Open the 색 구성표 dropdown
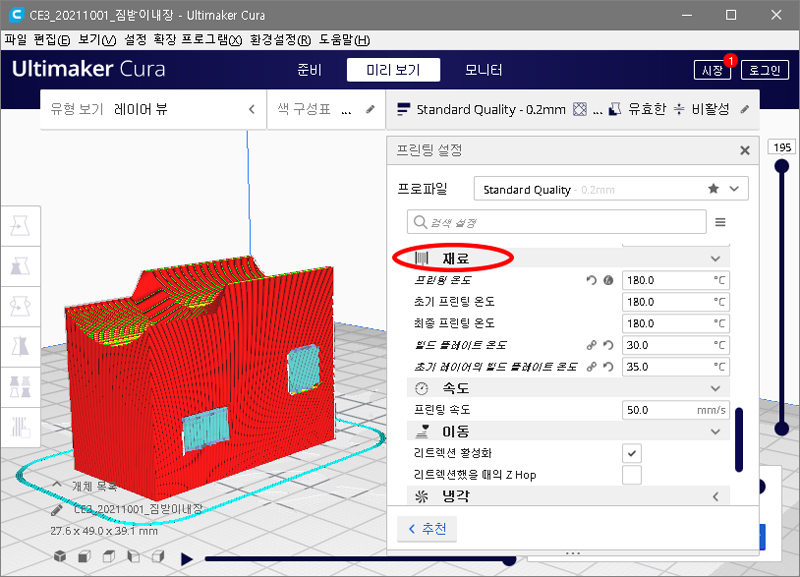Screen dimensions: 800x577 tap(326, 109)
